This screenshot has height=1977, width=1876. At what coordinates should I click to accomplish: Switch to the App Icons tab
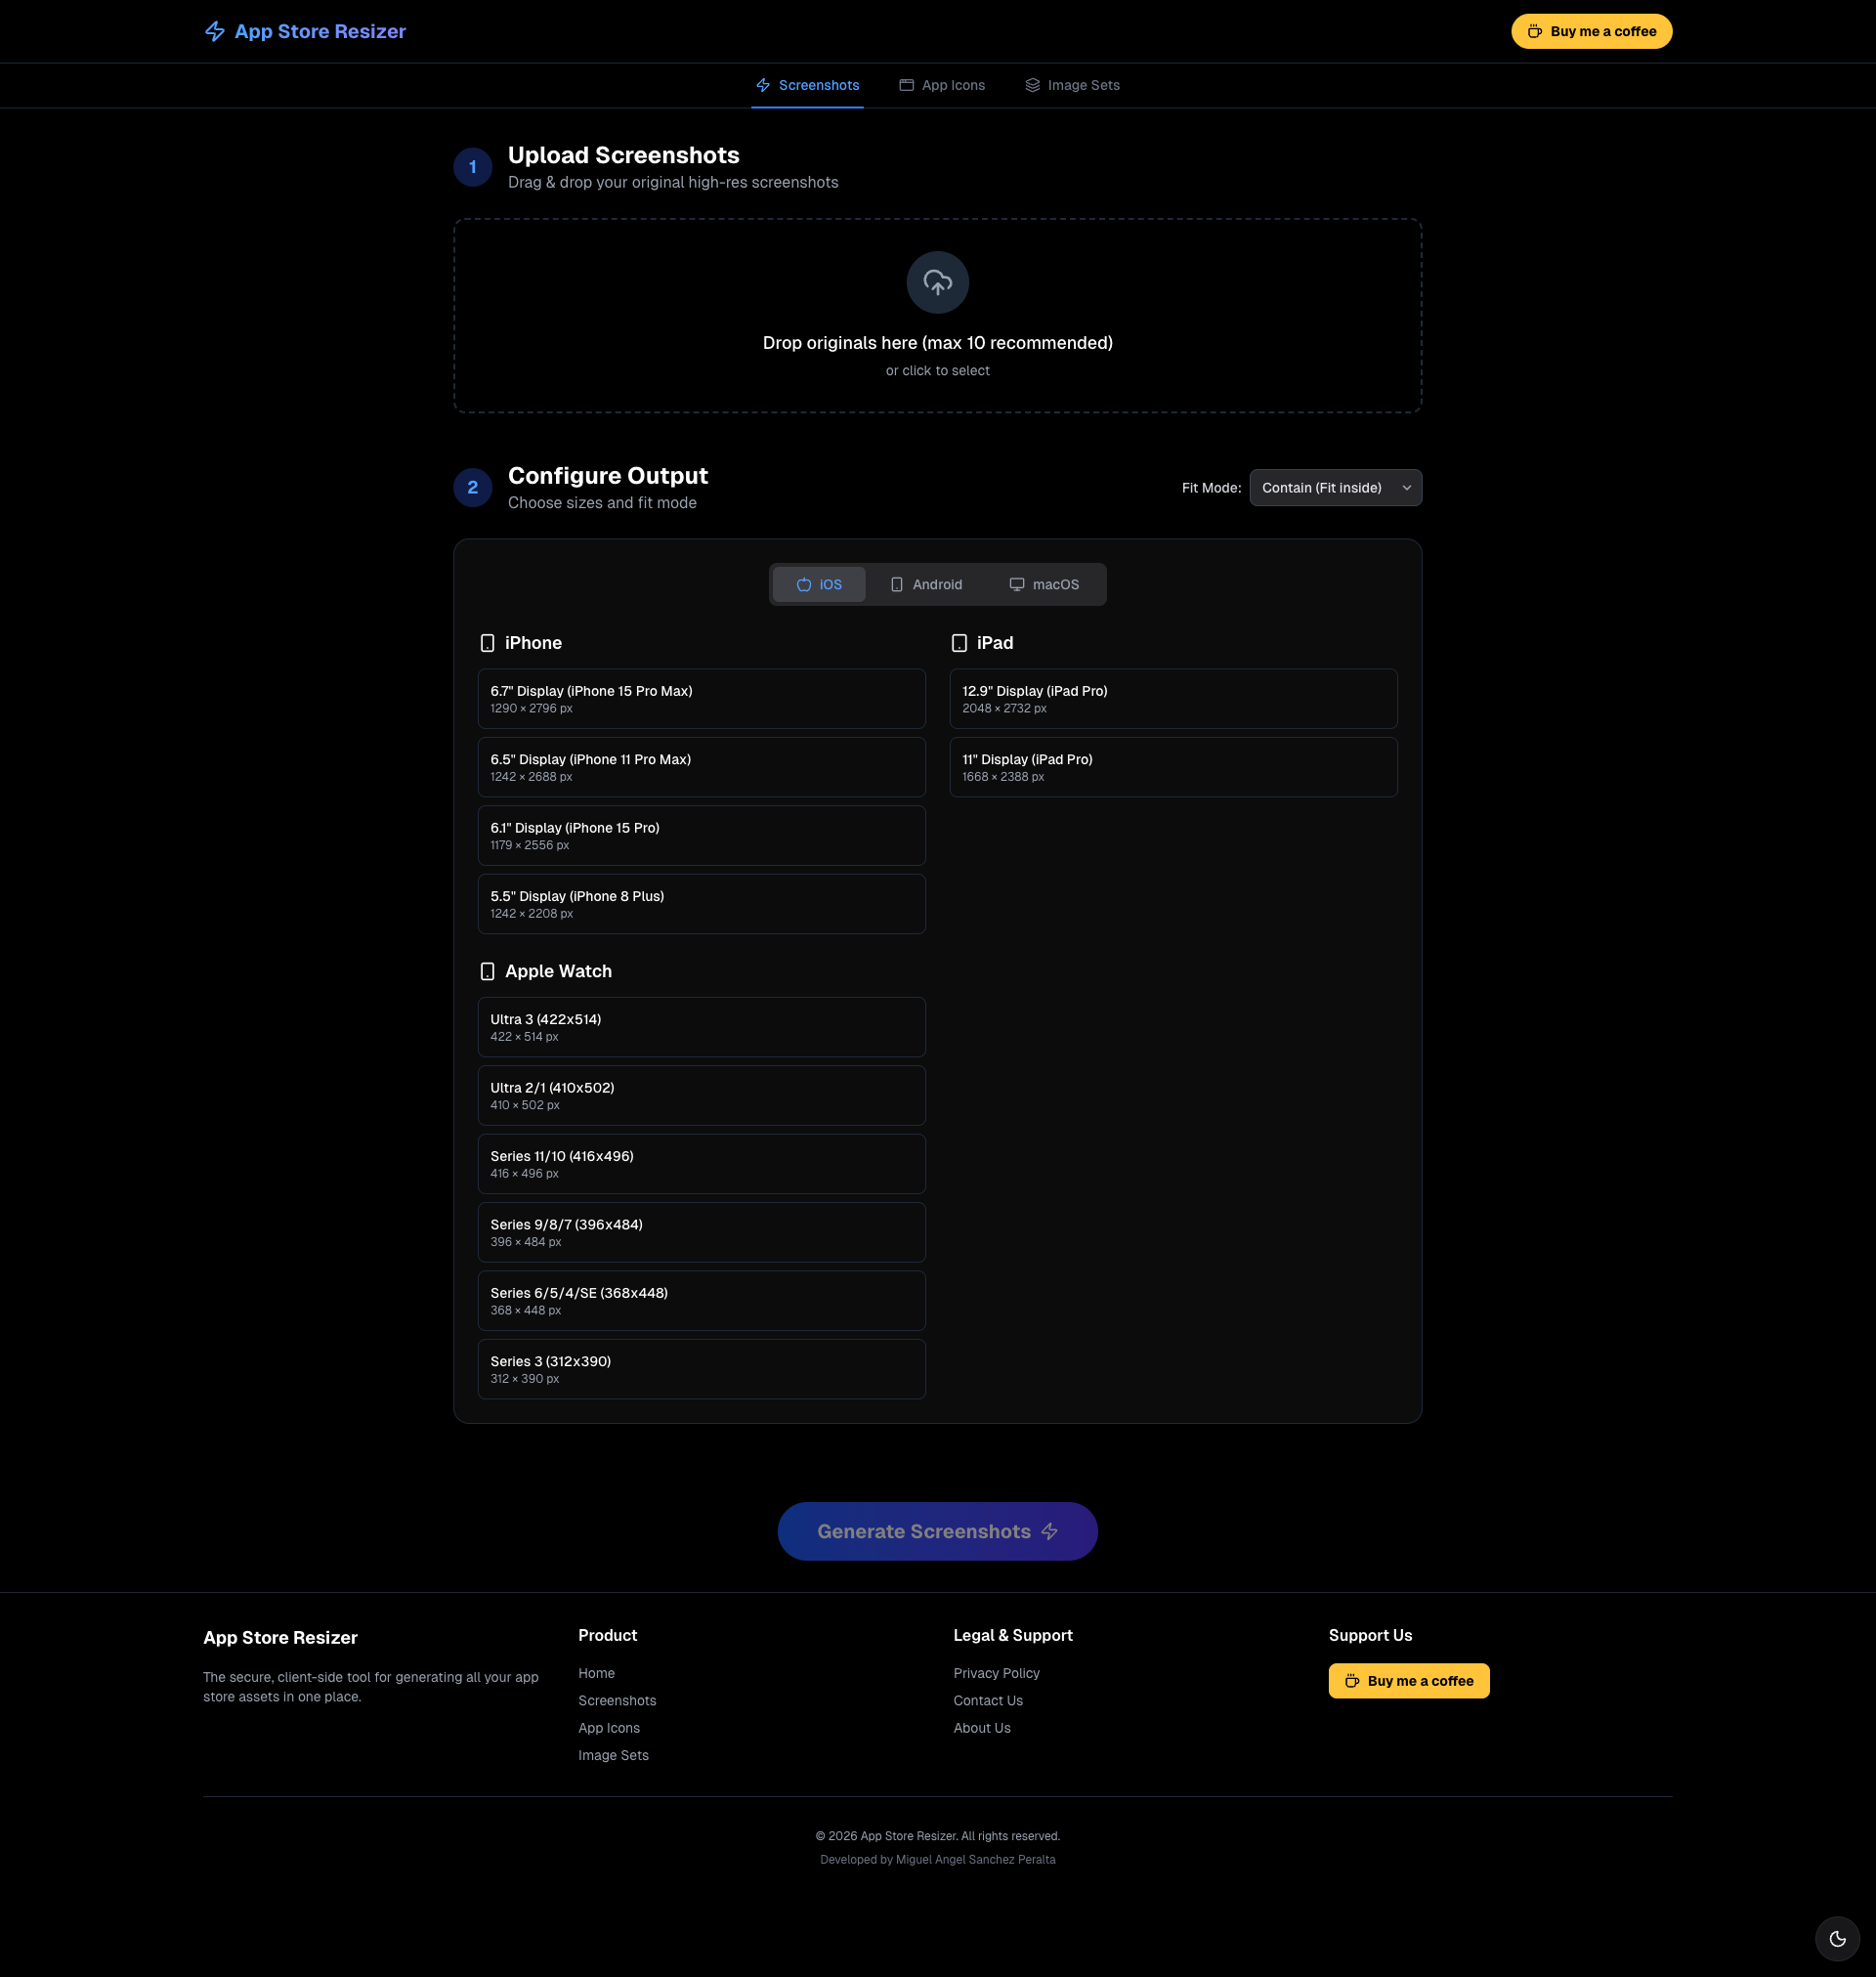click(x=942, y=85)
